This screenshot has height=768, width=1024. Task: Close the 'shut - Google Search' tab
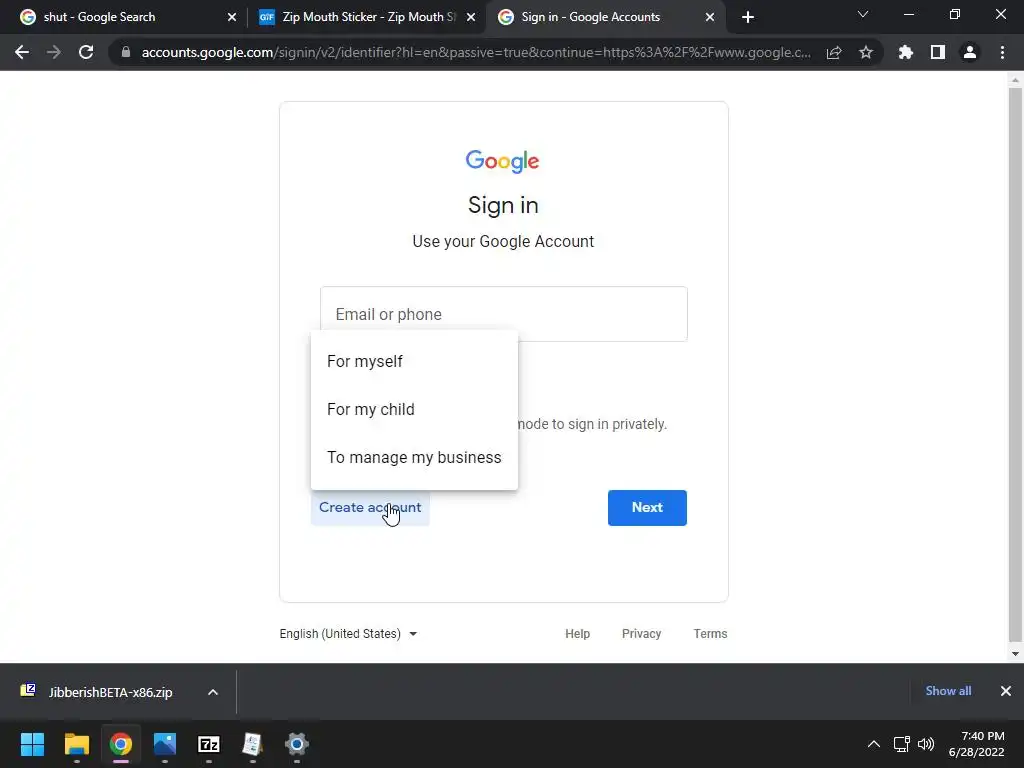232,17
